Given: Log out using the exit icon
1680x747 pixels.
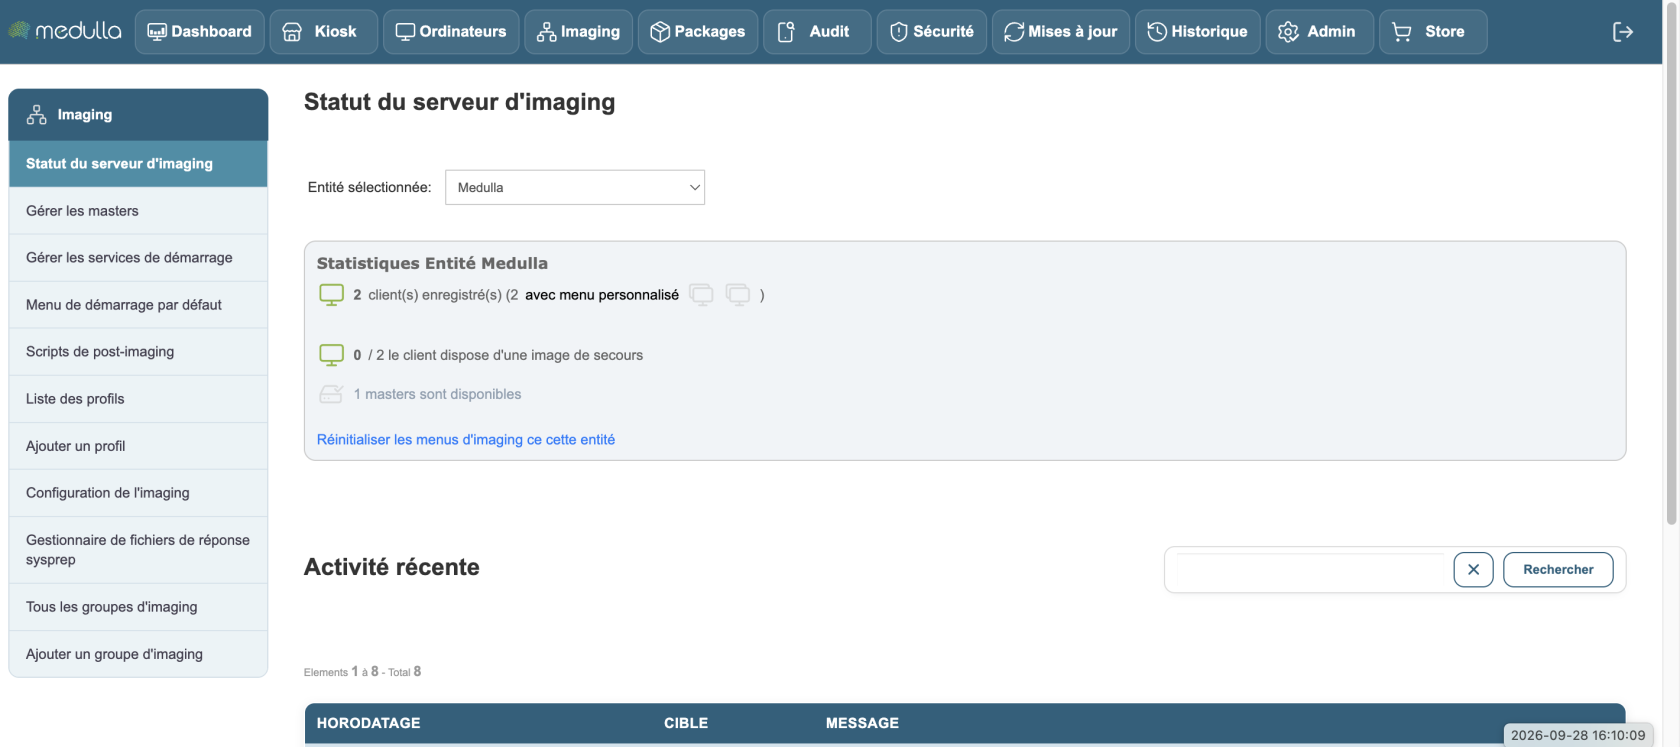Looking at the screenshot, I should (x=1623, y=32).
